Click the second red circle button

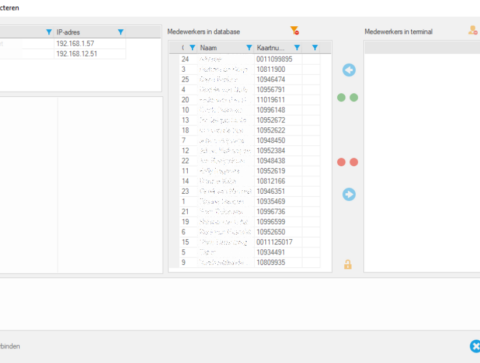coord(354,162)
